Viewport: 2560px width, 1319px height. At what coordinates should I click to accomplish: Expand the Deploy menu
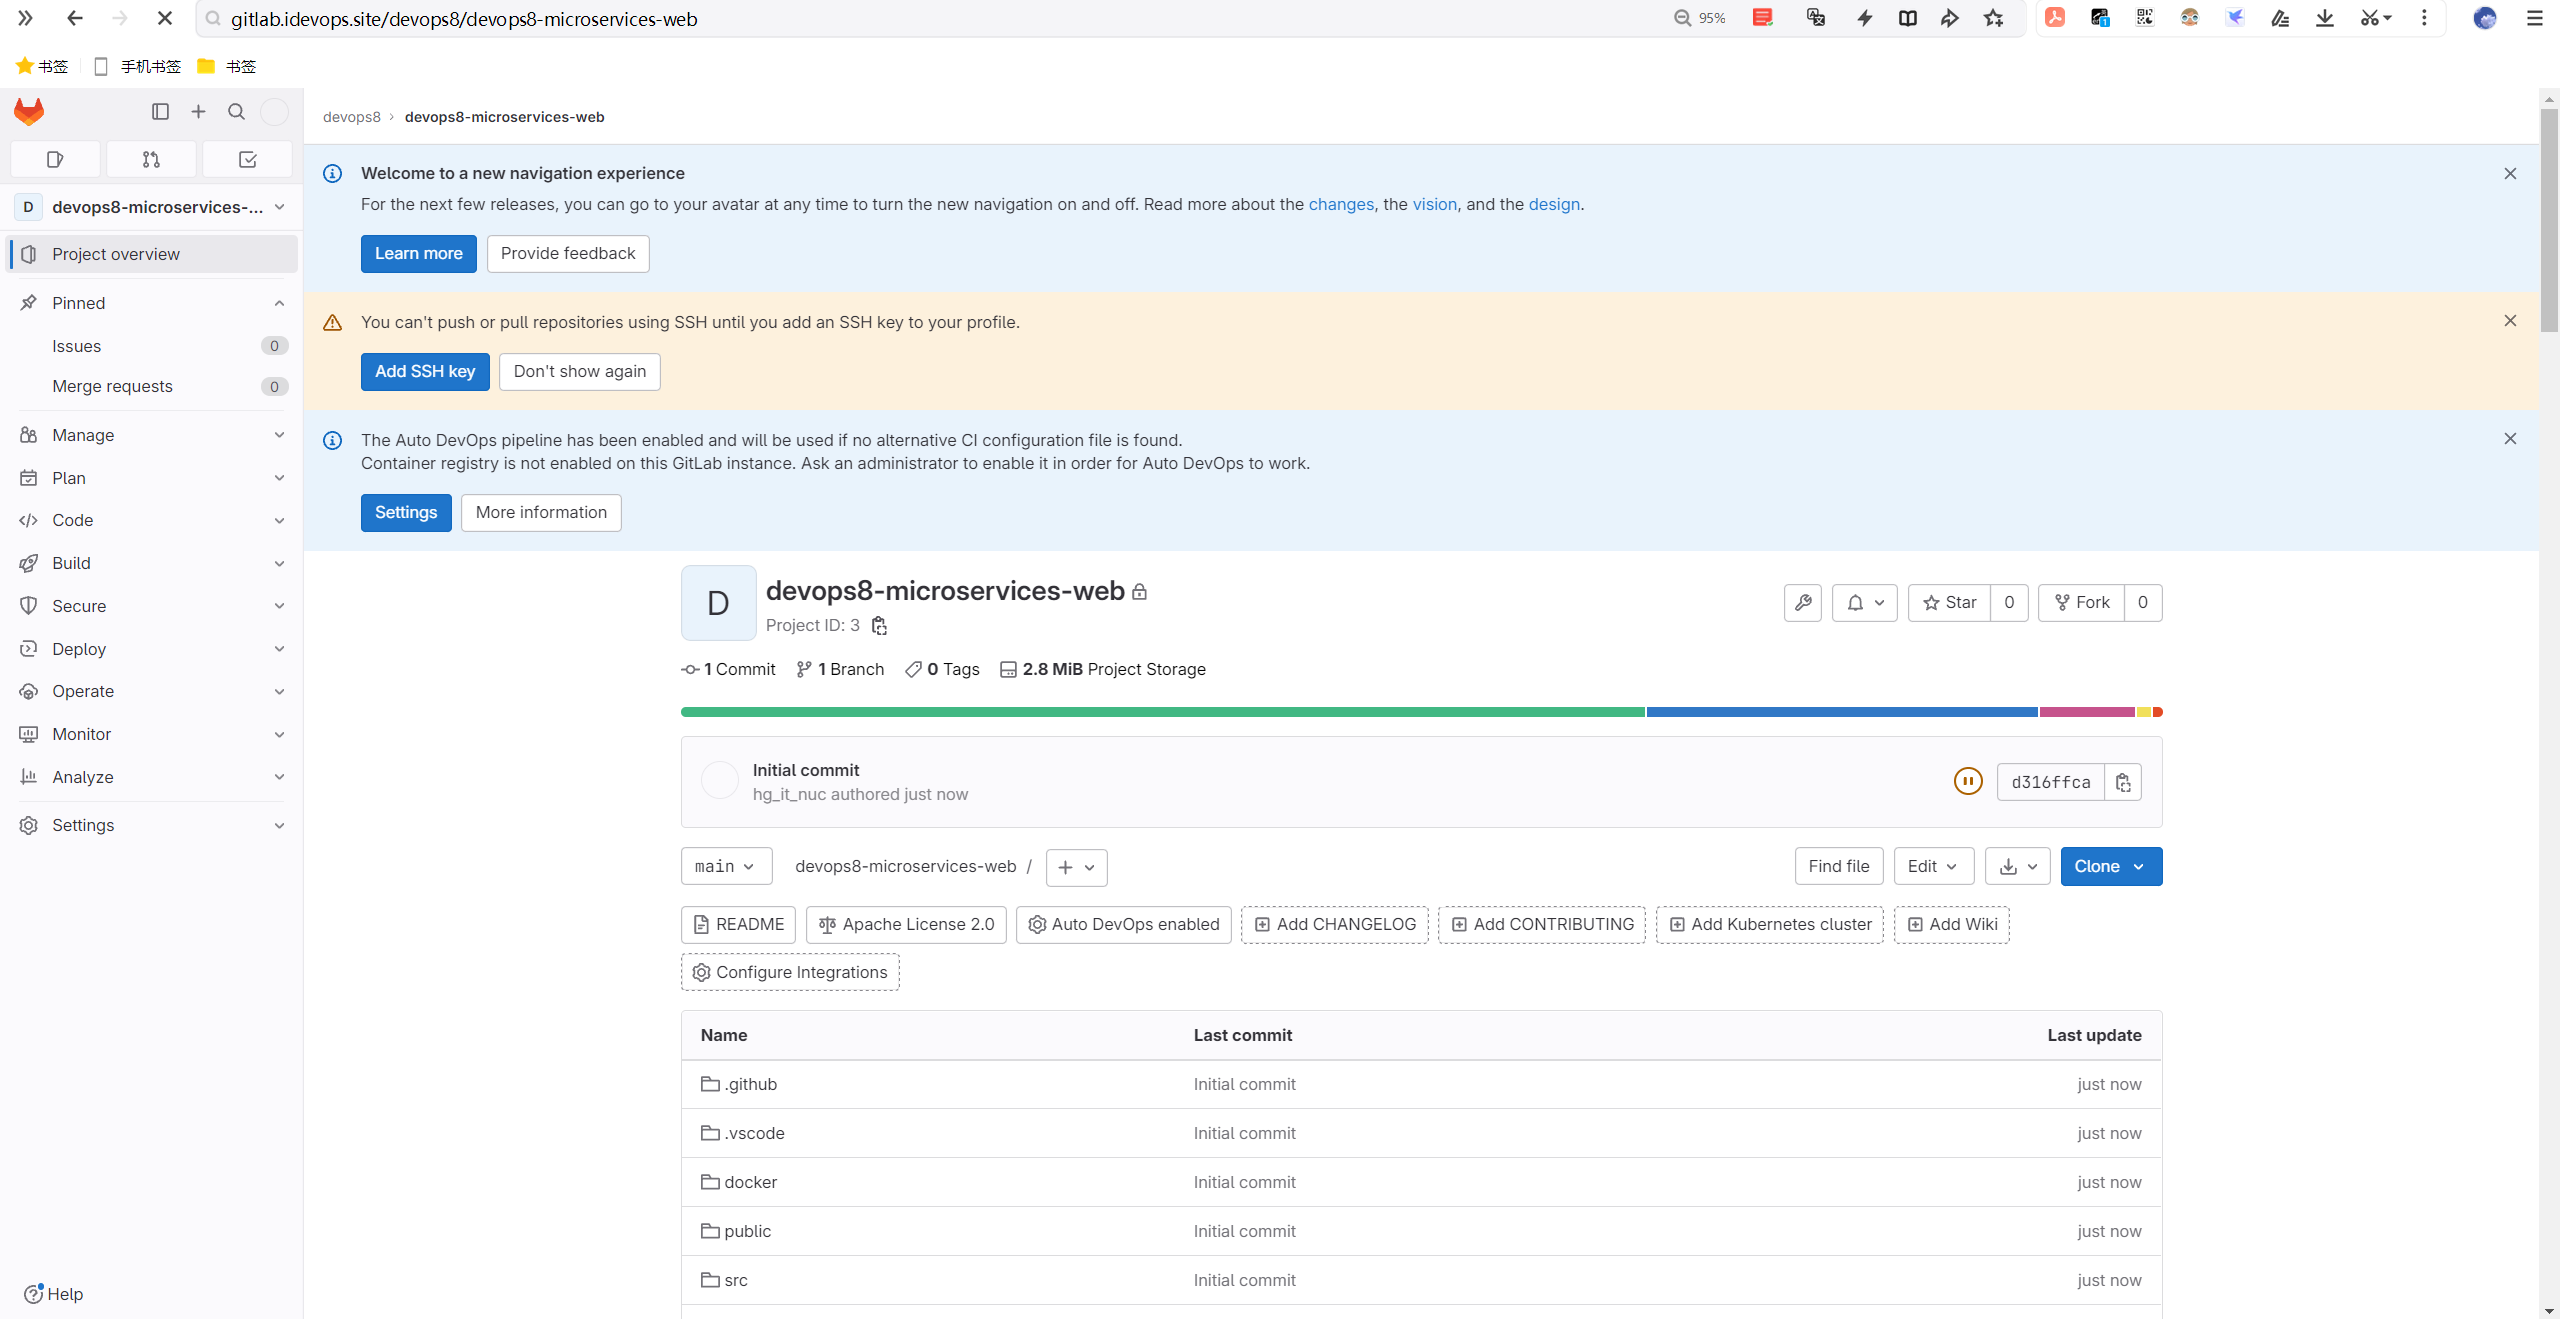[x=153, y=649]
